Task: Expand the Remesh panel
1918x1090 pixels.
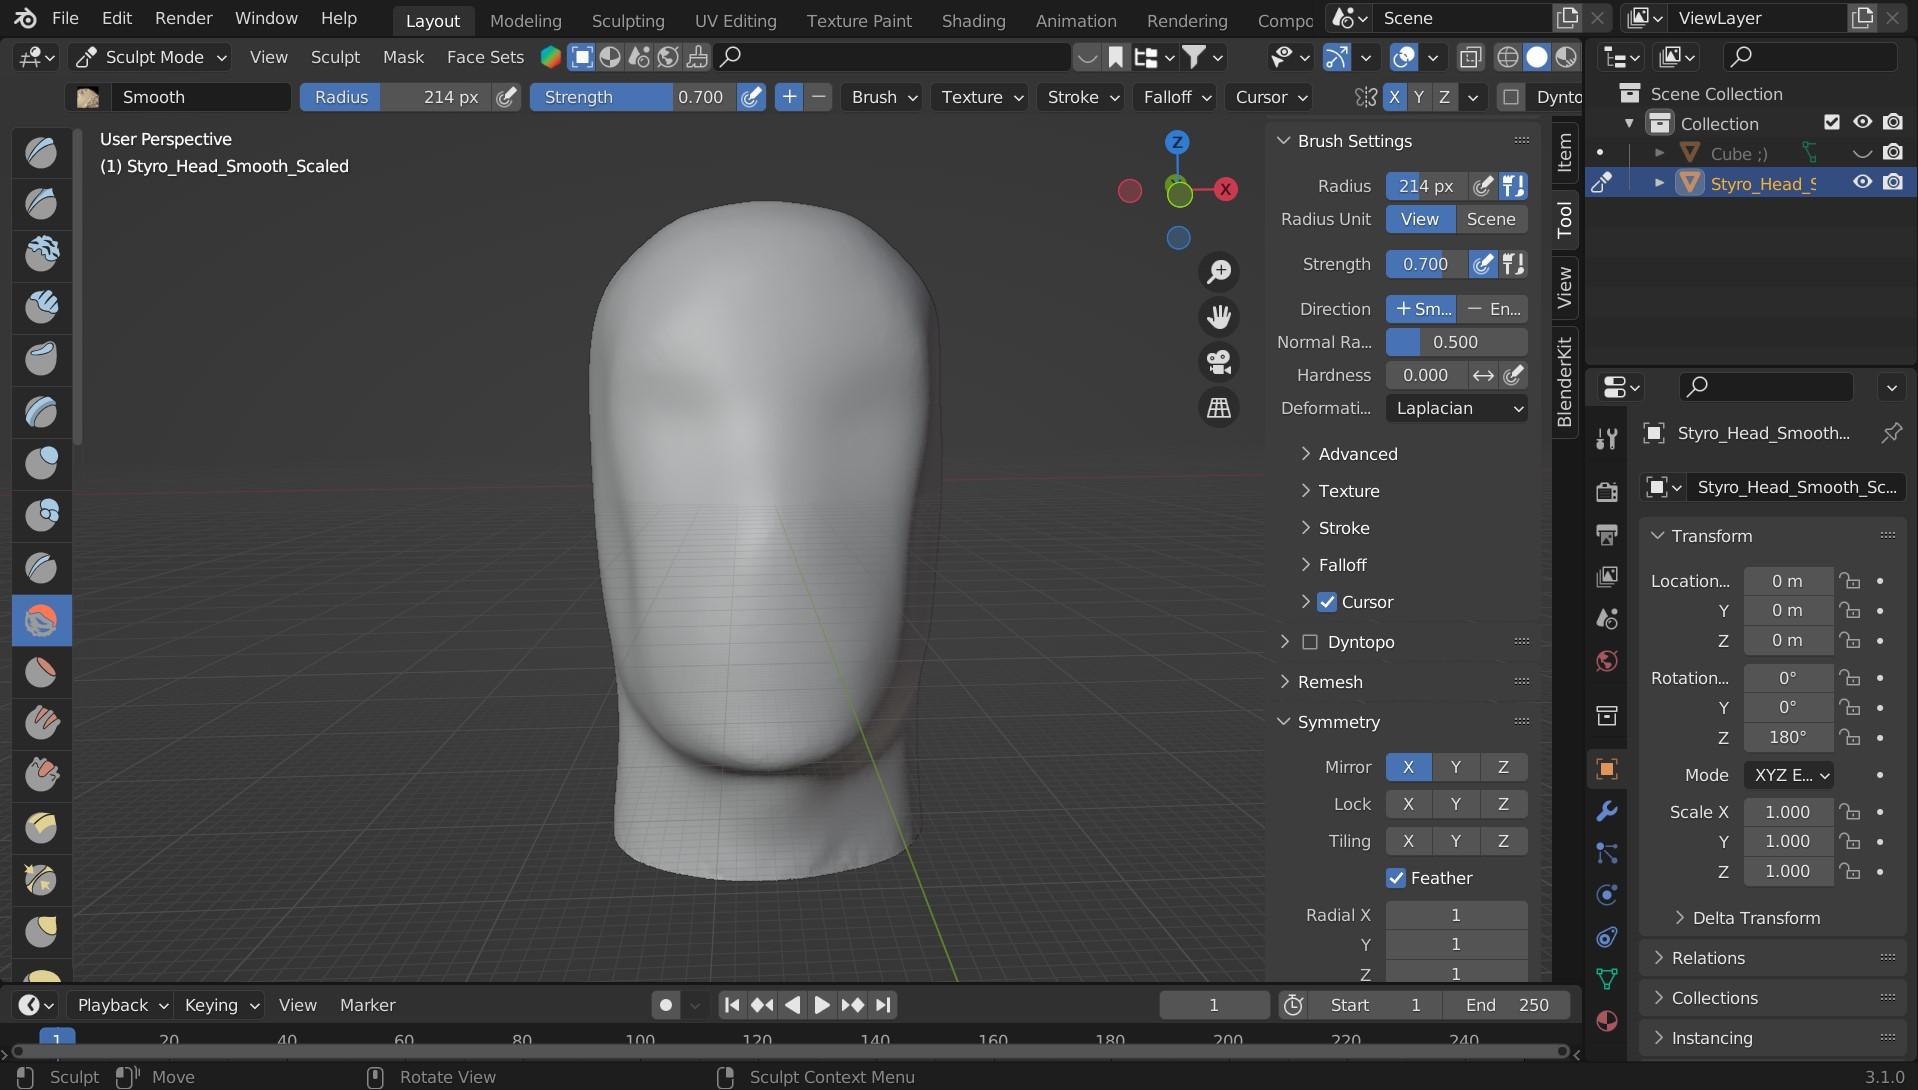Action: [1329, 682]
